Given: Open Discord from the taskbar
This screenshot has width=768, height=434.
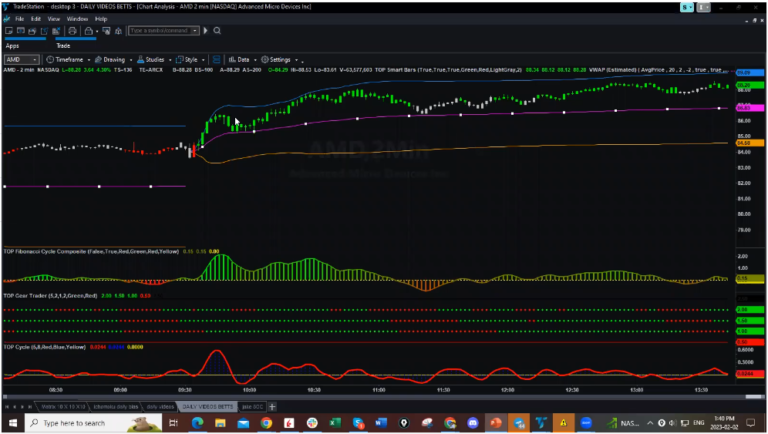Looking at the screenshot, I should coord(472,423).
